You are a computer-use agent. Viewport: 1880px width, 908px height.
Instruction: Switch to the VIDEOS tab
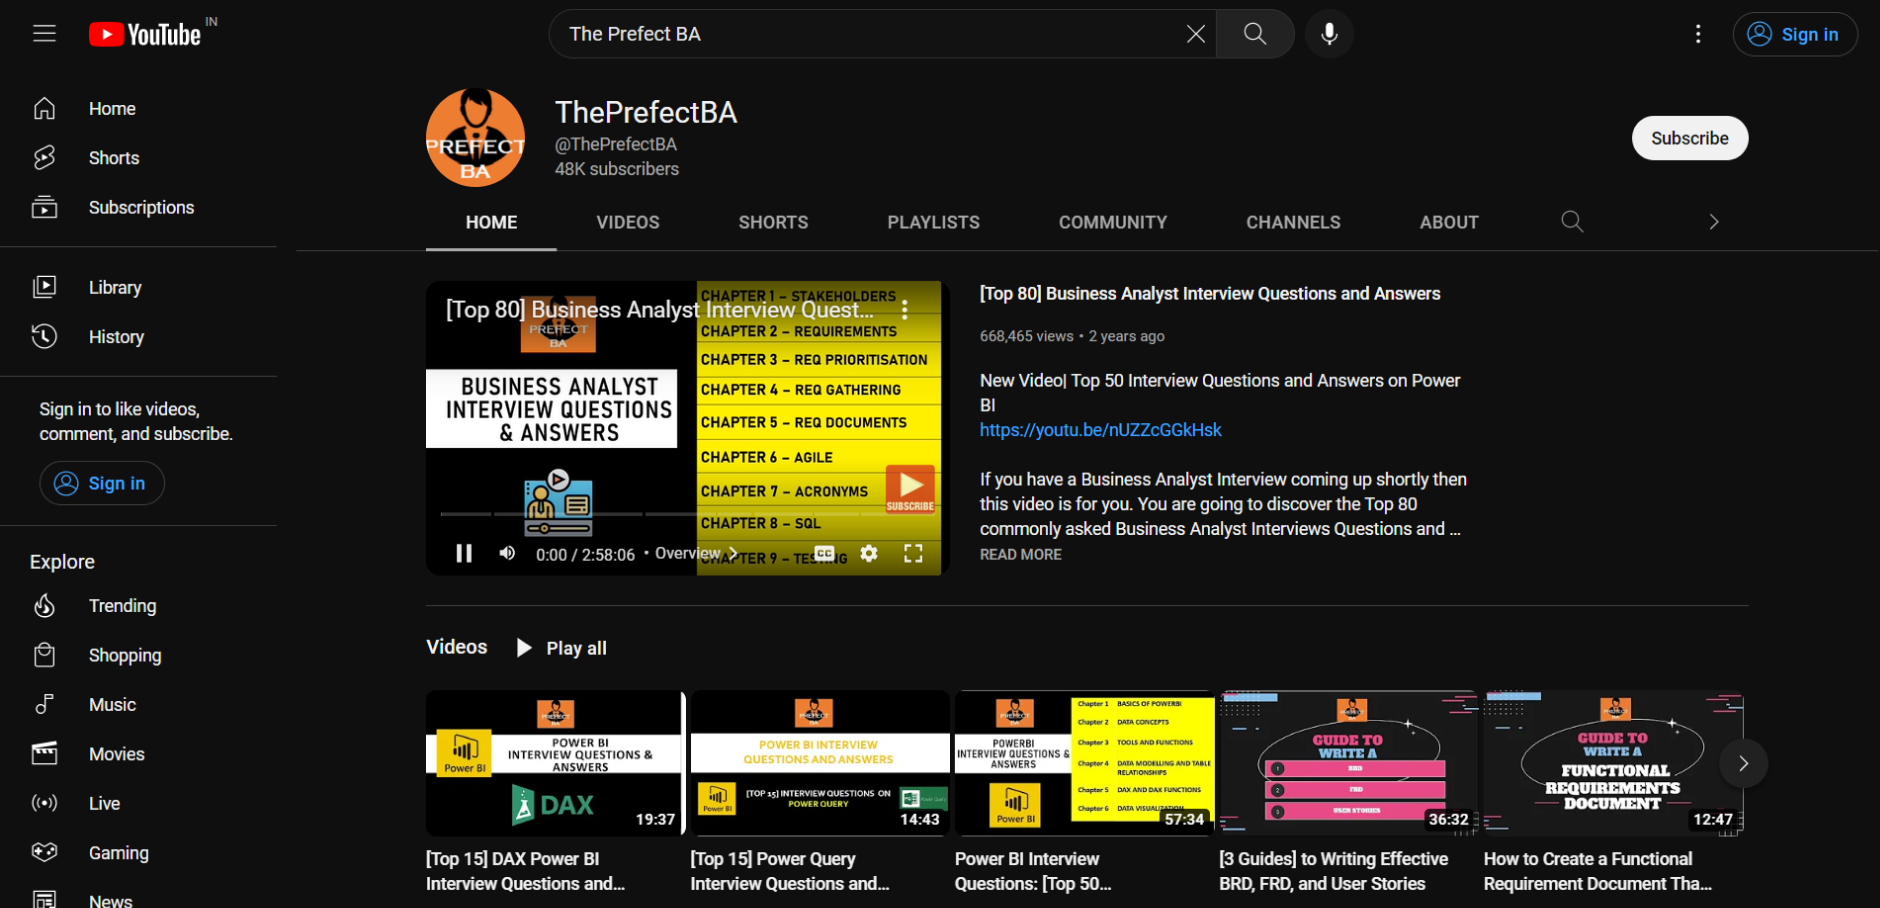coord(628,223)
